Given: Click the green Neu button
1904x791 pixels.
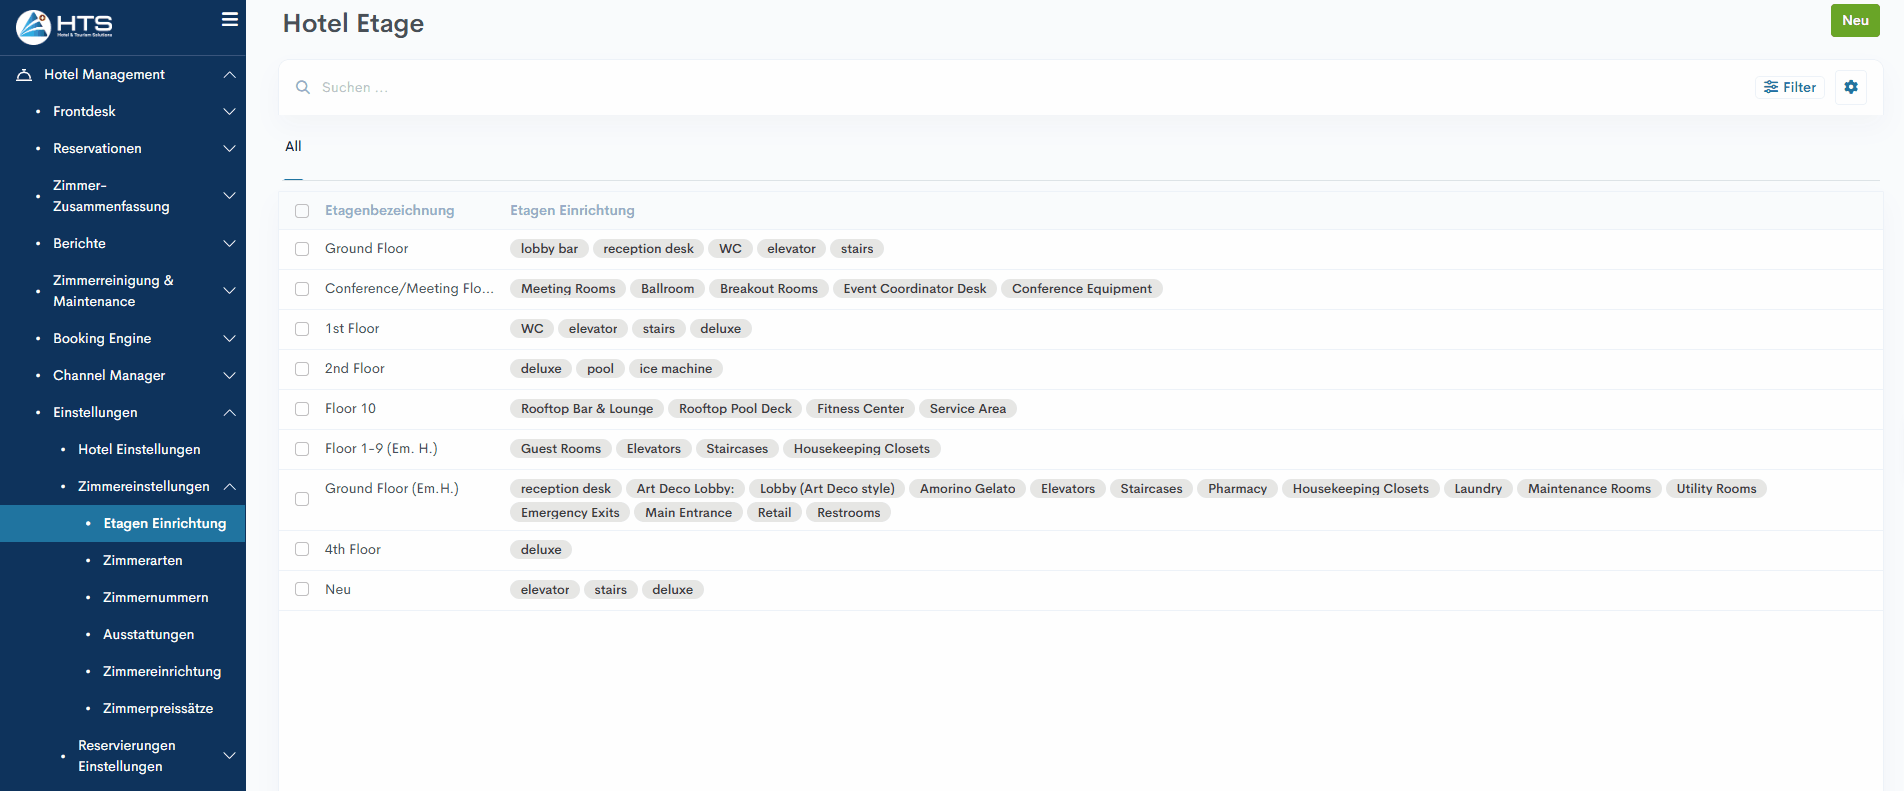Looking at the screenshot, I should click(1854, 20).
